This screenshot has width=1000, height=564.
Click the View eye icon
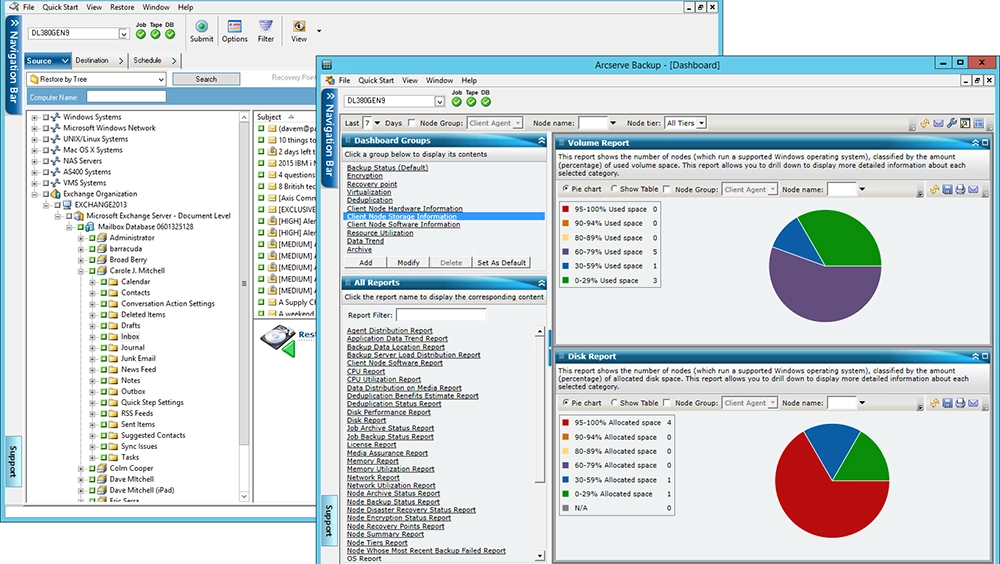pyautogui.click(x=298, y=27)
